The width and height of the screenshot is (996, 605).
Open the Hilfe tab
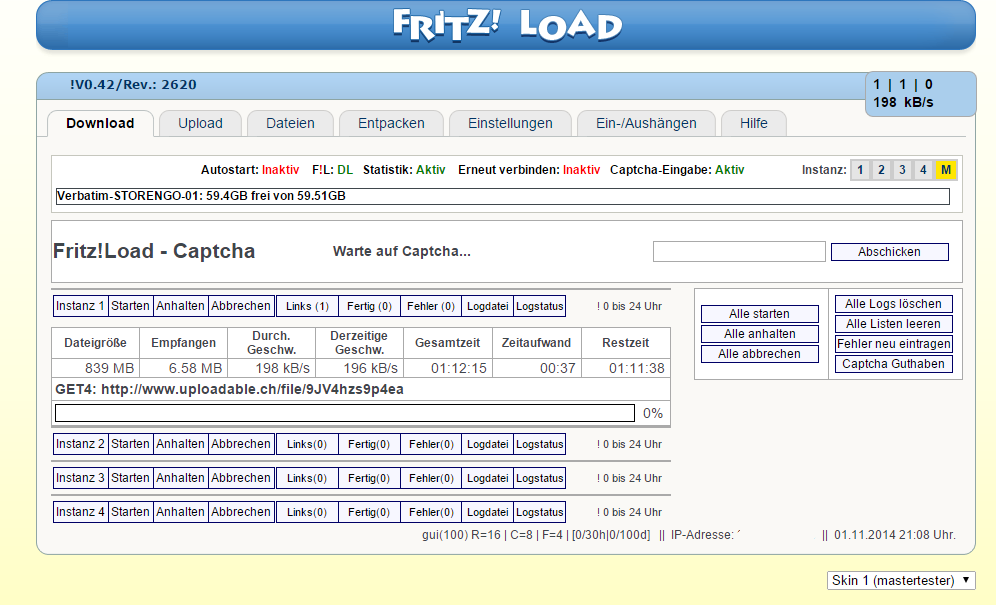[754, 123]
